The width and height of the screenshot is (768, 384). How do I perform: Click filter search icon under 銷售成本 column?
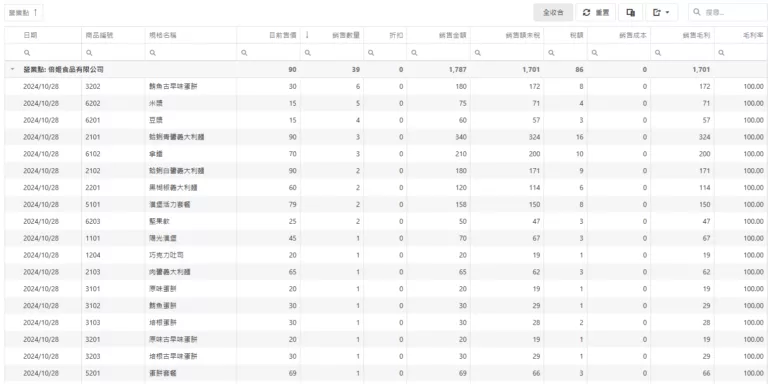coord(594,52)
